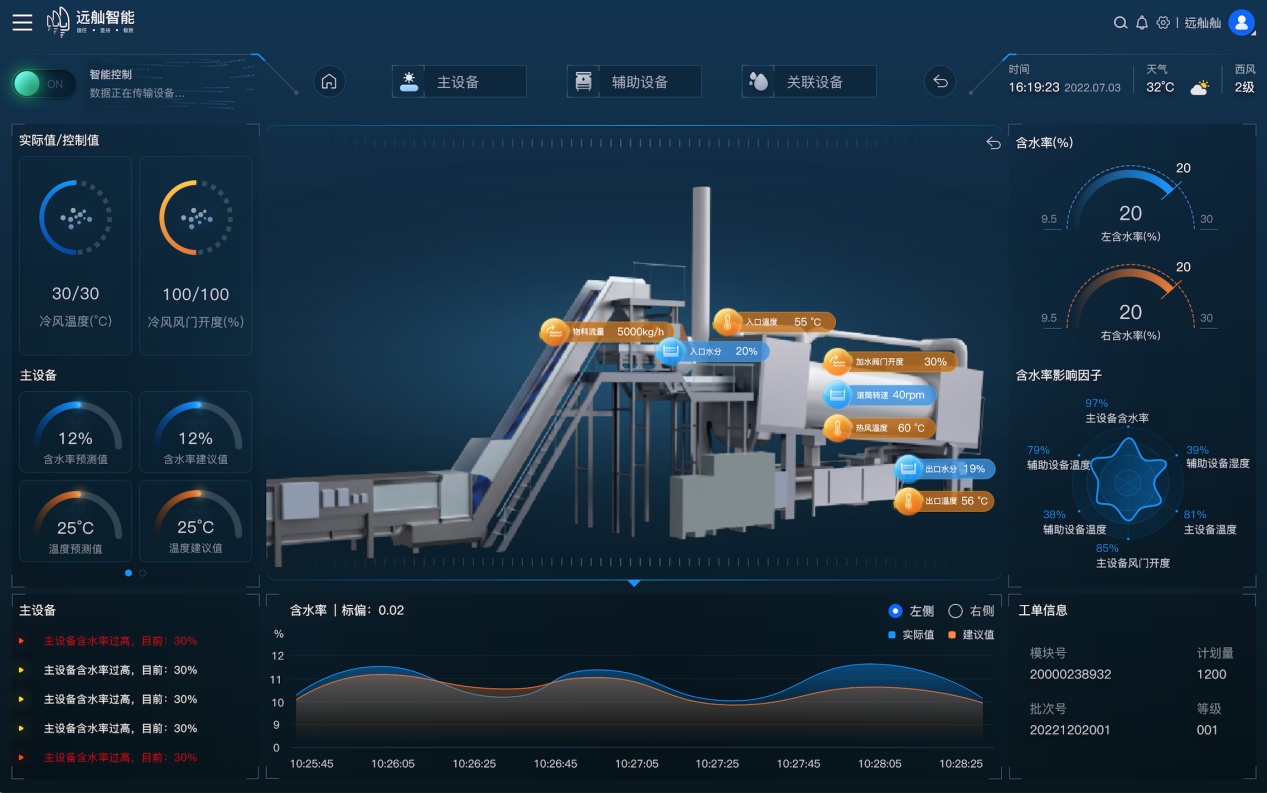The image size is (1267, 793).
Task: Click the 冷风温度 30/30 ring gauge
Action: (75, 217)
